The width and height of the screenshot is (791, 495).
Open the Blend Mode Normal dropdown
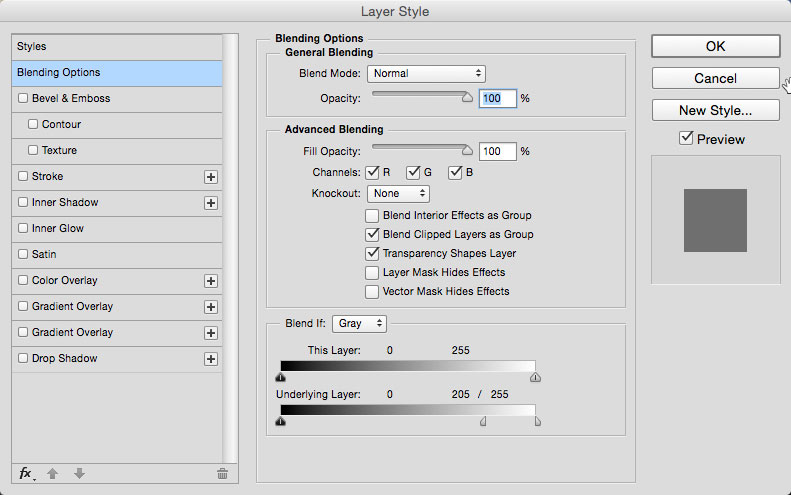pyautogui.click(x=426, y=74)
